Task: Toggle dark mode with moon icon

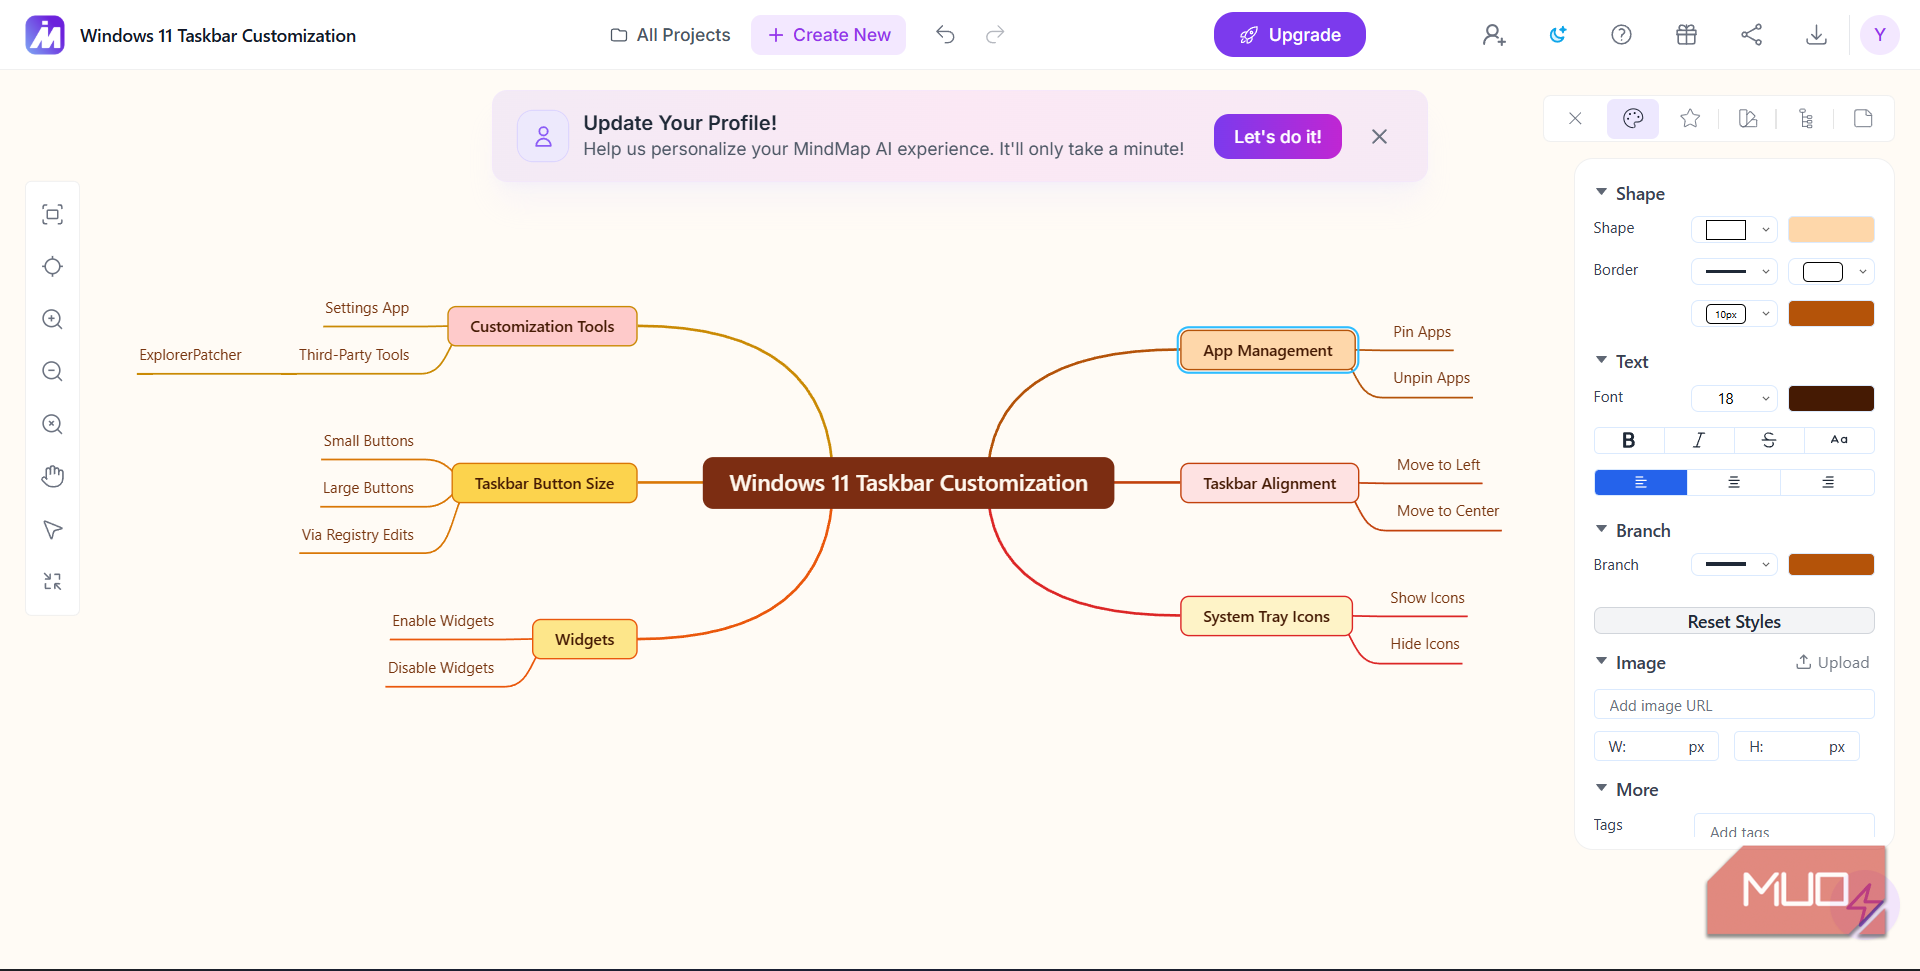Action: pos(1558,35)
